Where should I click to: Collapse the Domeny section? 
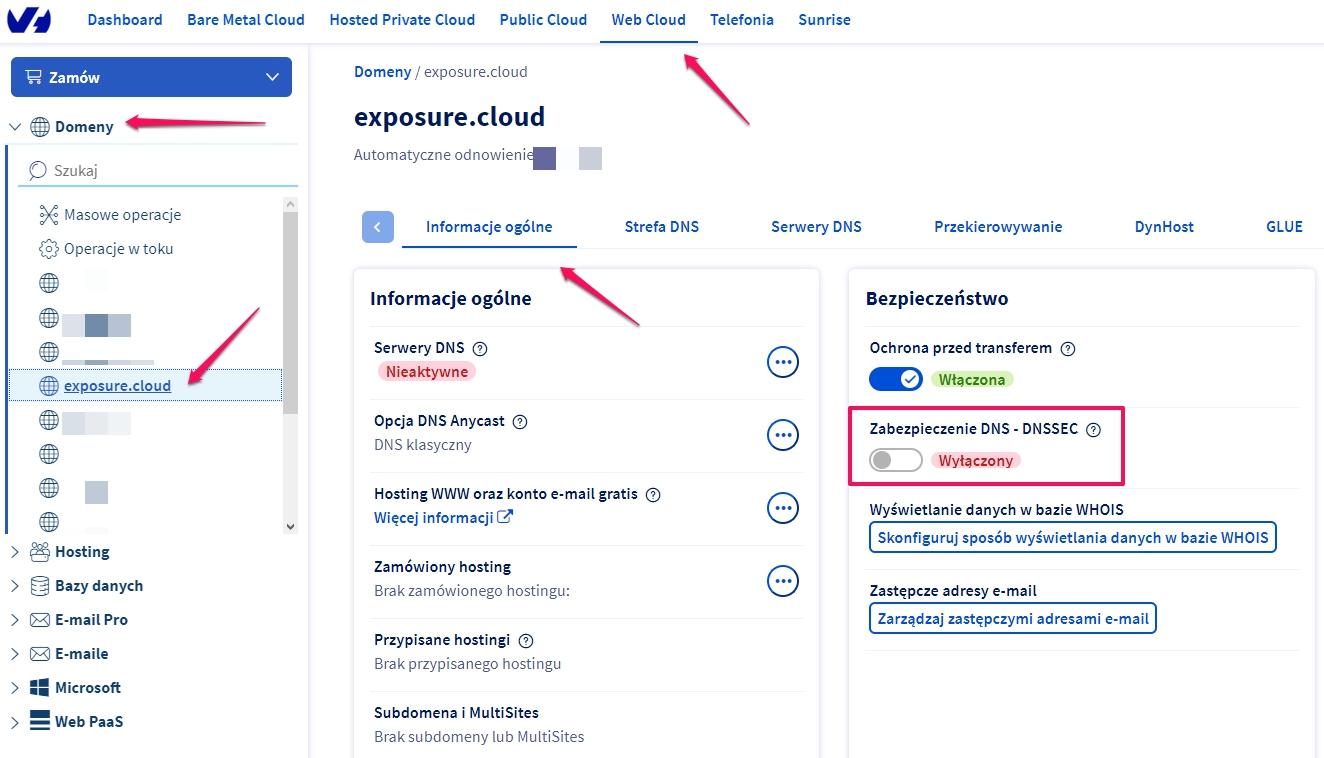(x=15, y=127)
